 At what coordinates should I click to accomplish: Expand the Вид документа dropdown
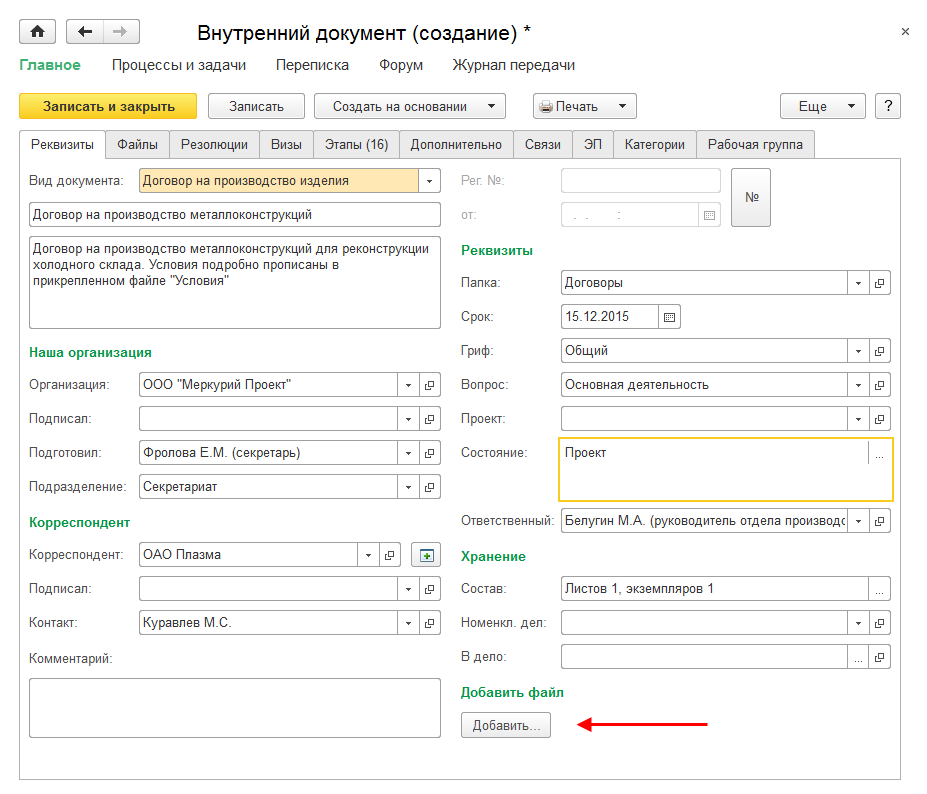pyautogui.click(x=430, y=181)
